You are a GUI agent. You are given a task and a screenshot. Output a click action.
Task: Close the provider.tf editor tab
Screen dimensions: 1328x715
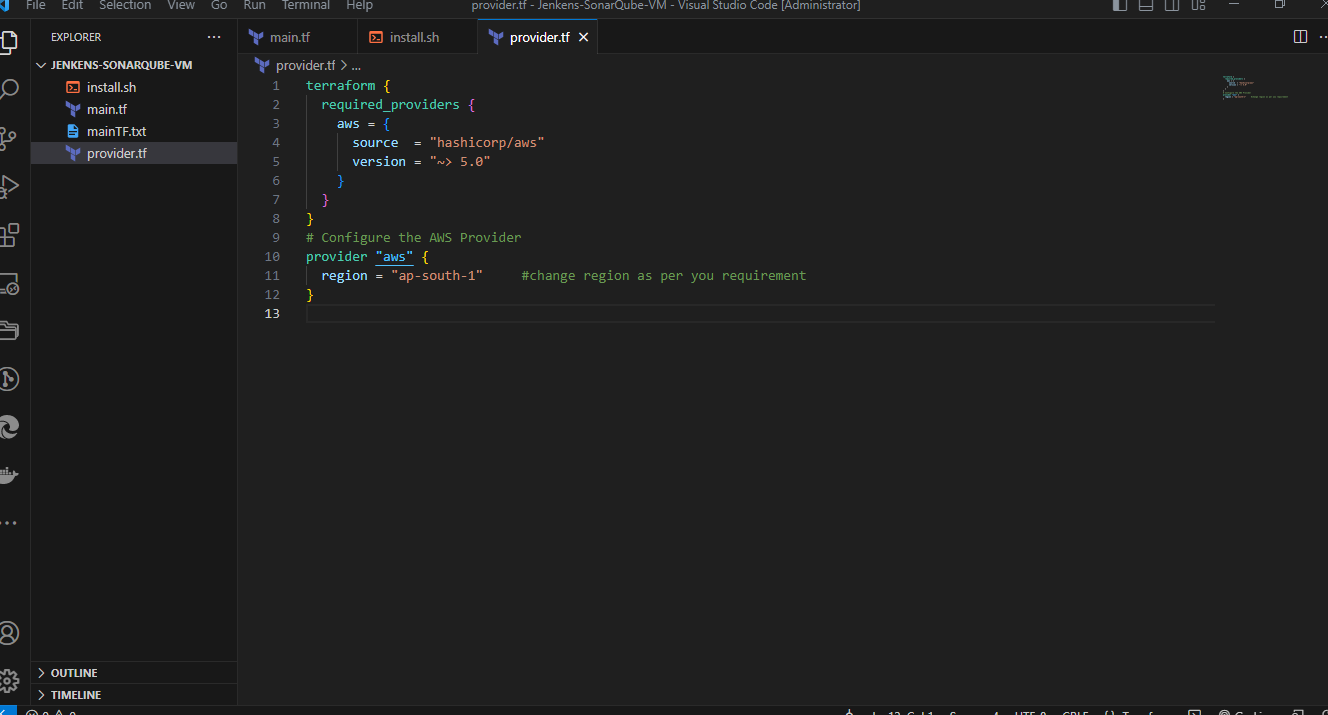(x=584, y=37)
